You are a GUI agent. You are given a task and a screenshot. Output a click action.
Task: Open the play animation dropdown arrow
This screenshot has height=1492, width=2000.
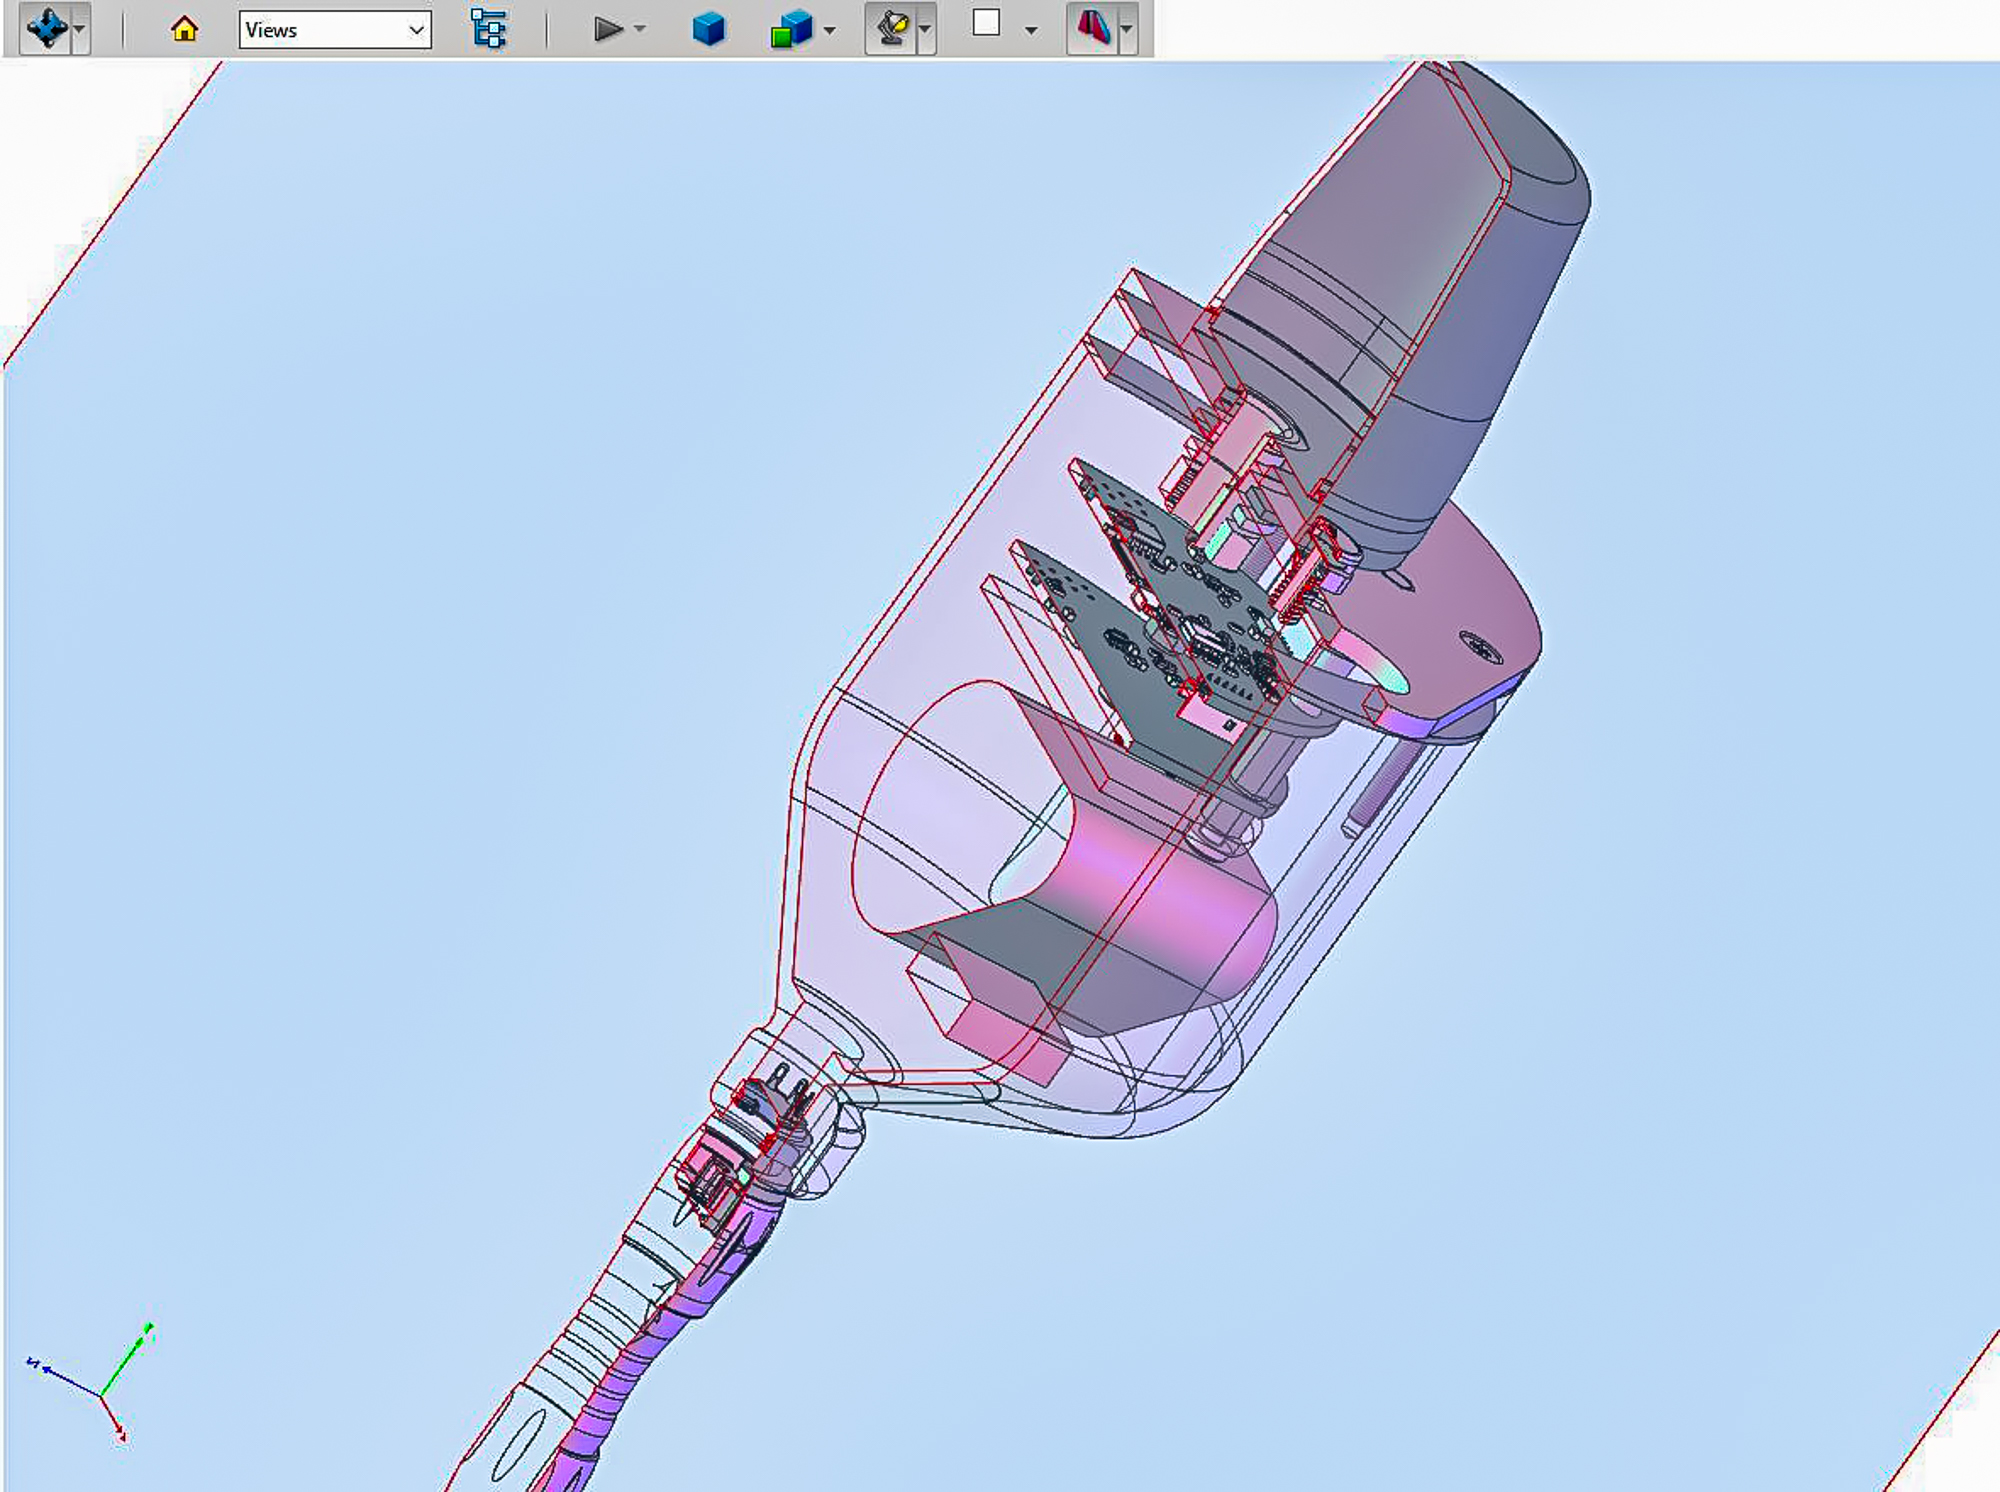pos(641,30)
